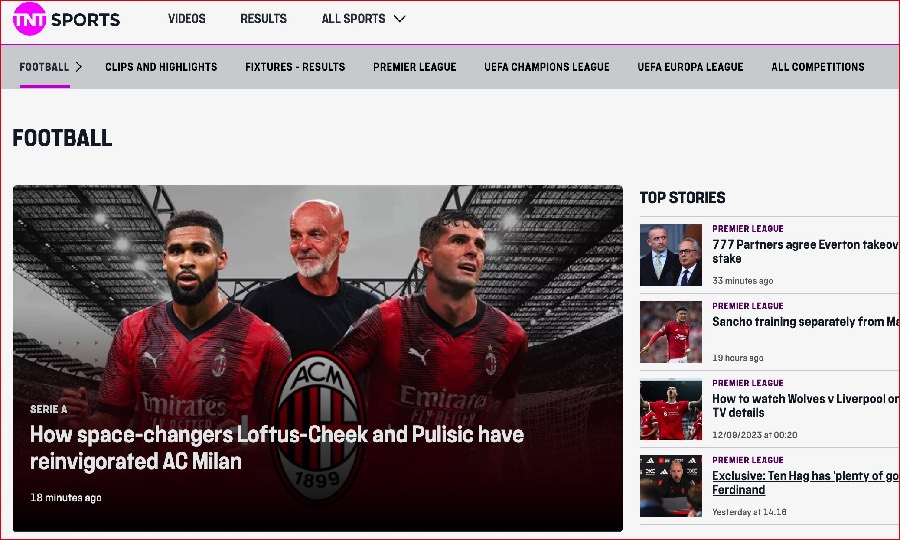Read the Sancho training separately story
Viewport: 900px width, 540px height.
tap(806, 322)
